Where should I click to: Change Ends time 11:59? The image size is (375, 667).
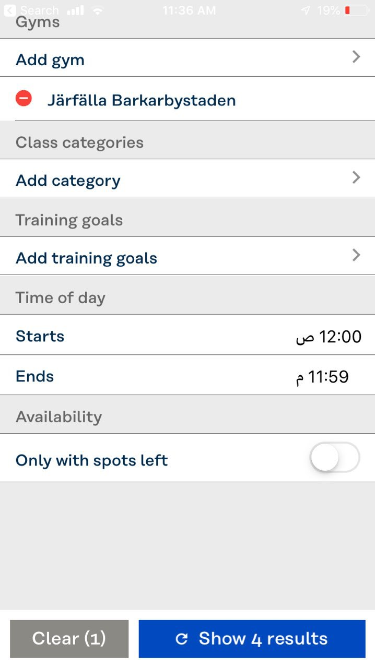(322, 376)
